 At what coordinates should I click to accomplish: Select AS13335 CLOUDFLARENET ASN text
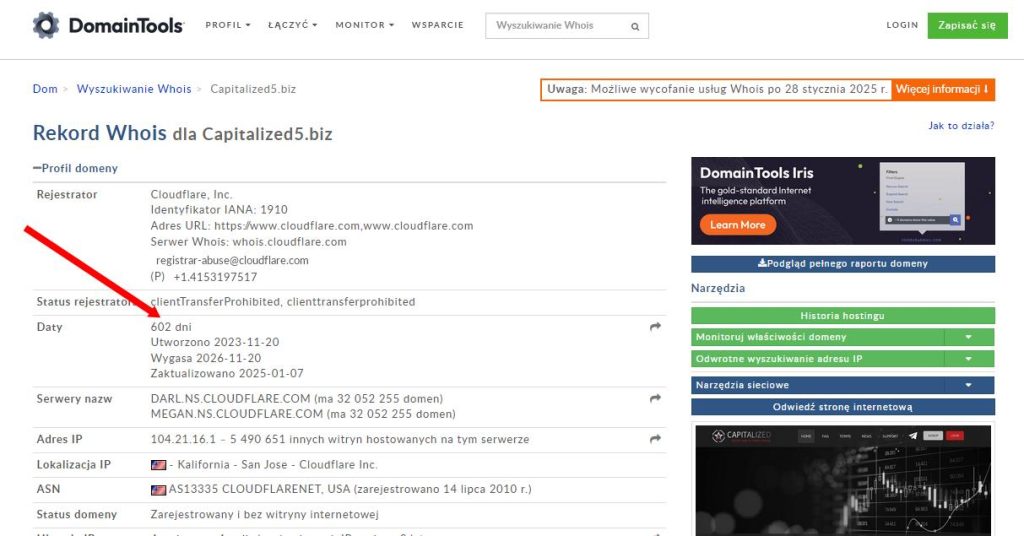258,489
